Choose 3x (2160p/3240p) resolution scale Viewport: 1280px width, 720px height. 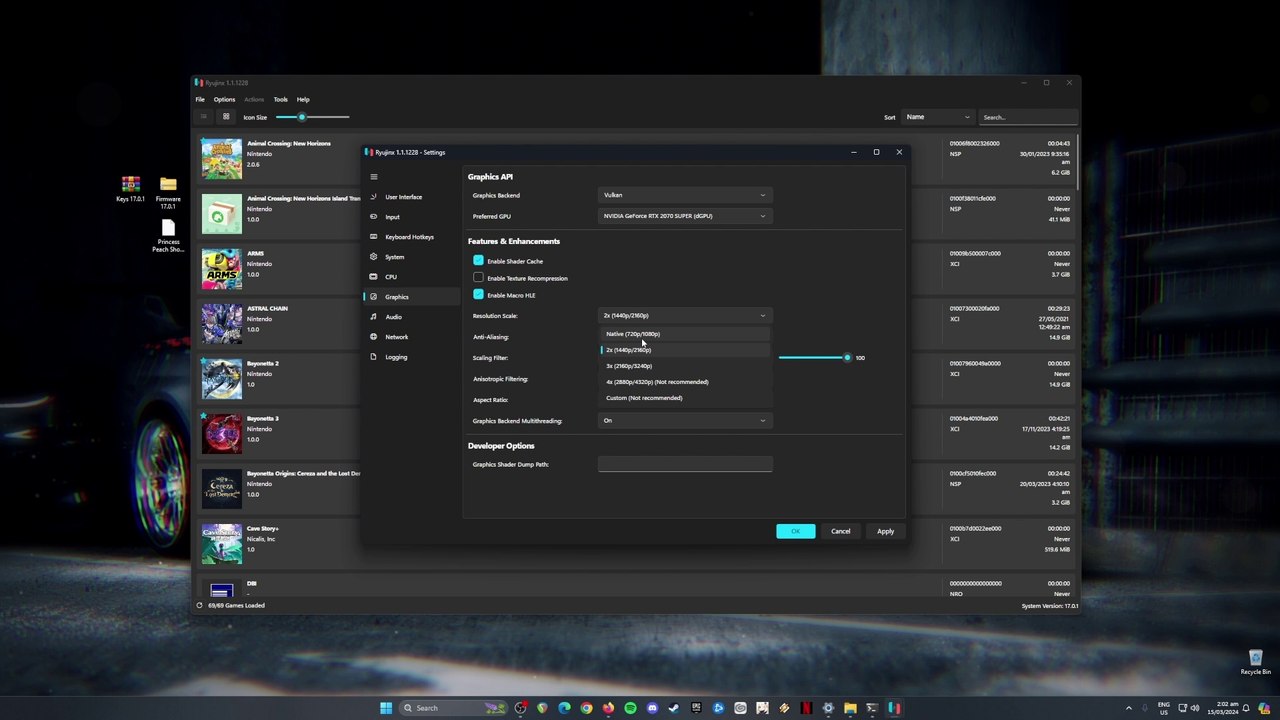pos(629,366)
